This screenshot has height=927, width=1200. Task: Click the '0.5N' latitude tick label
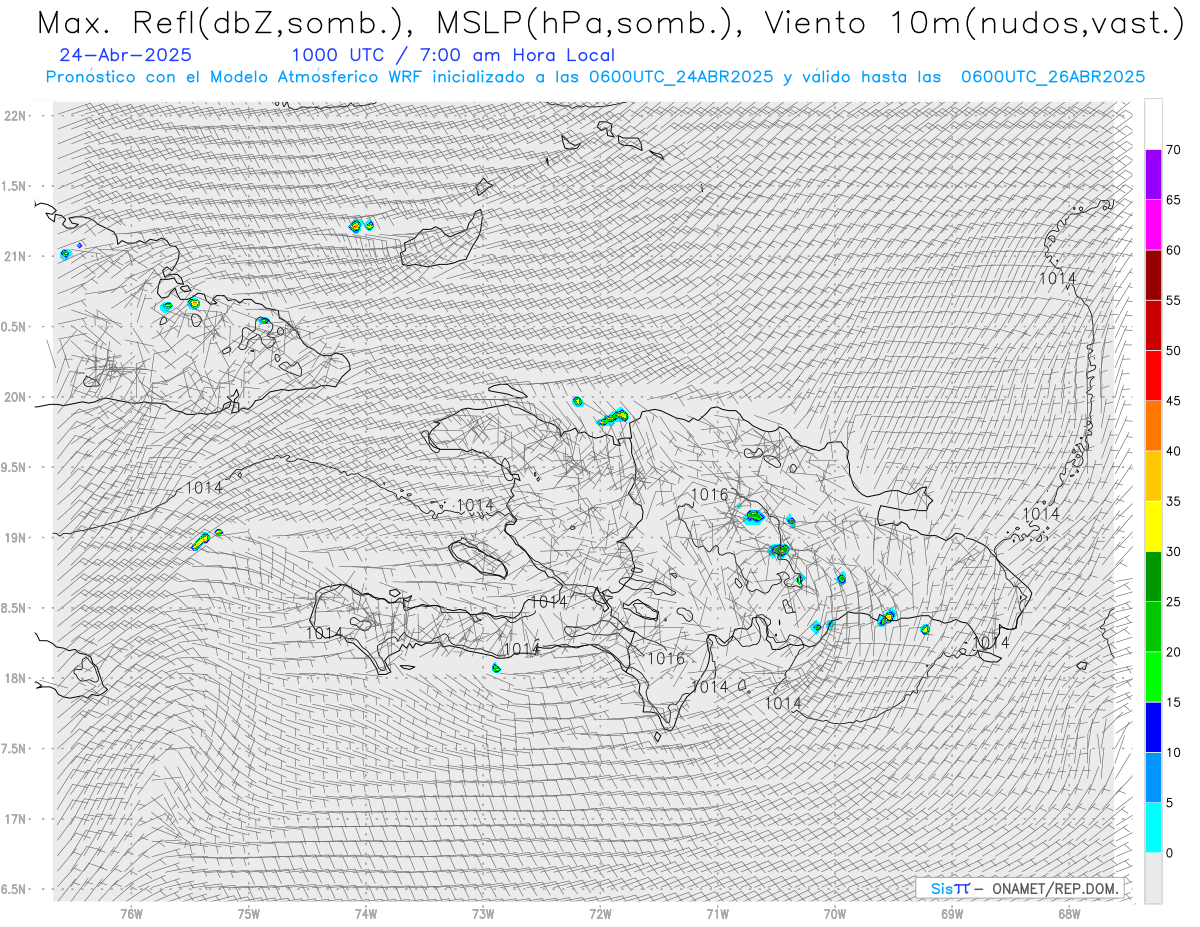[x=14, y=327]
